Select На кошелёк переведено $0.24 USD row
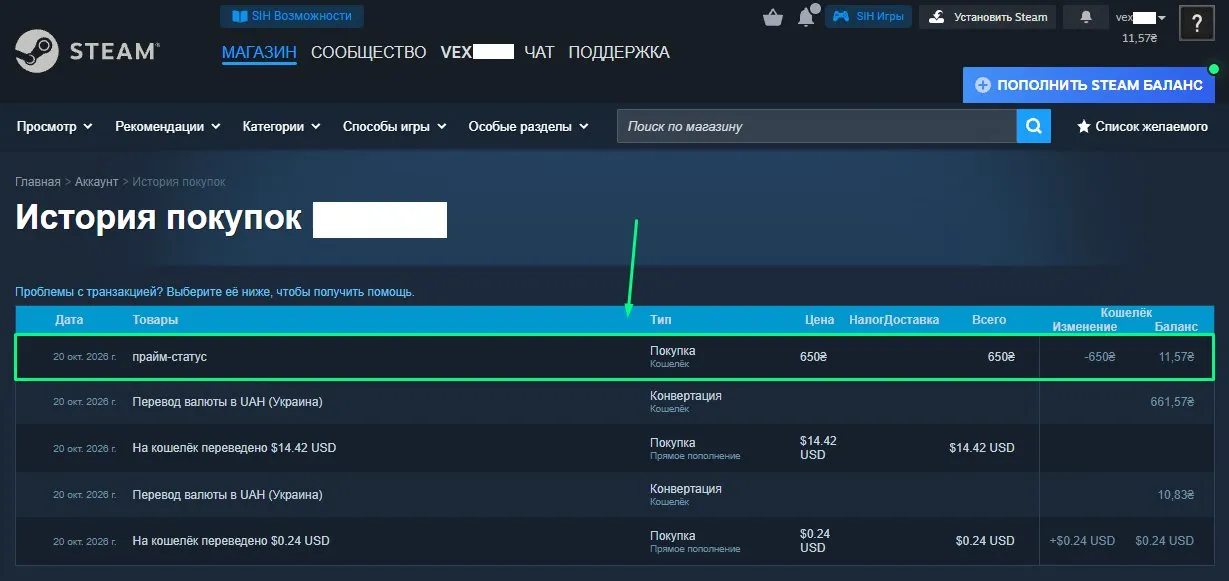 coord(614,541)
